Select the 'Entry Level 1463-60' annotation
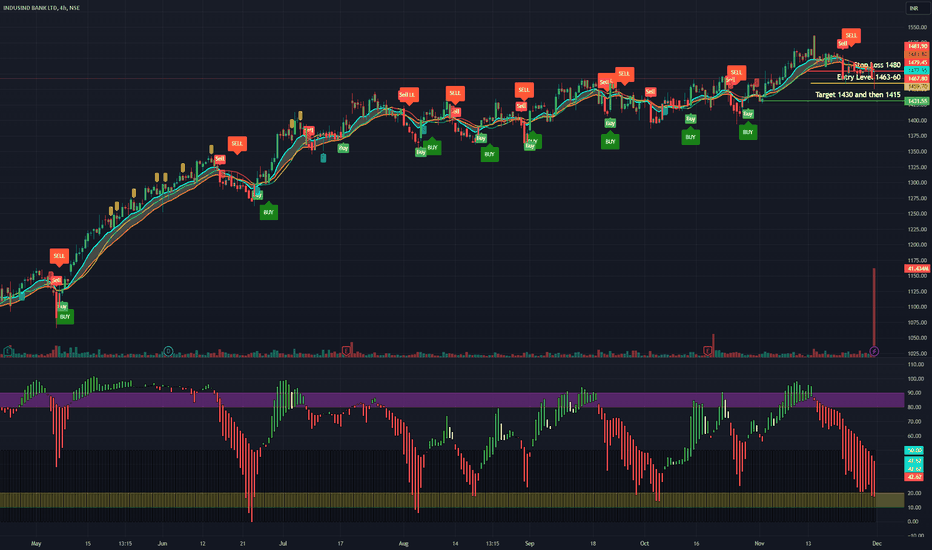This screenshot has height=550, width=932. (x=868, y=77)
